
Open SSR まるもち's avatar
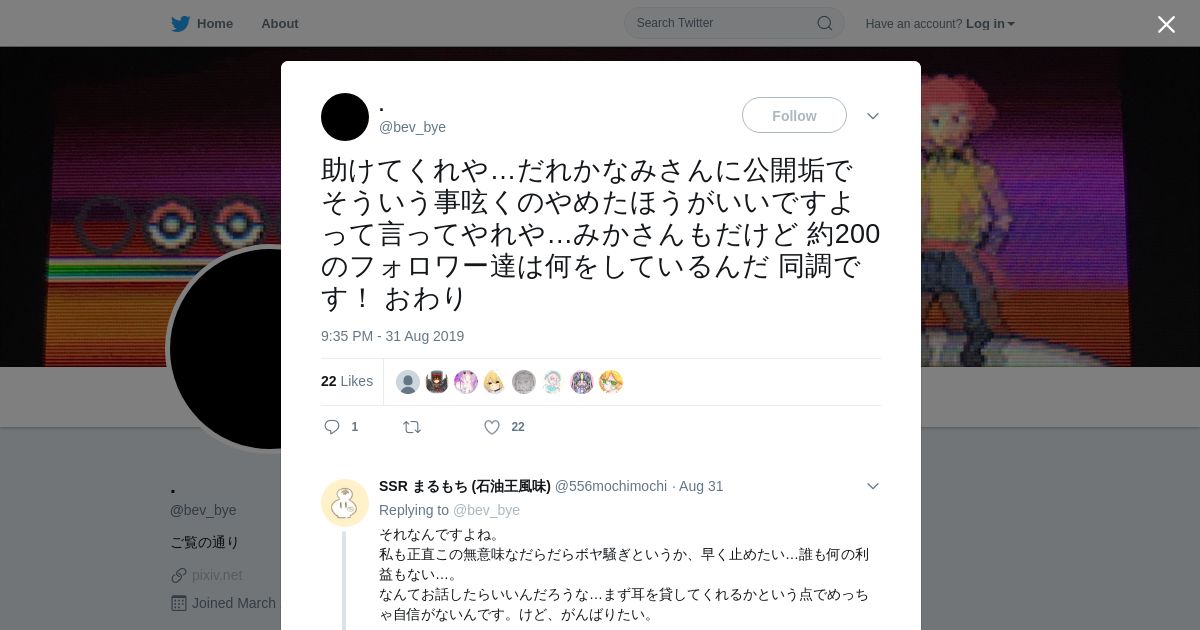click(345, 502)
